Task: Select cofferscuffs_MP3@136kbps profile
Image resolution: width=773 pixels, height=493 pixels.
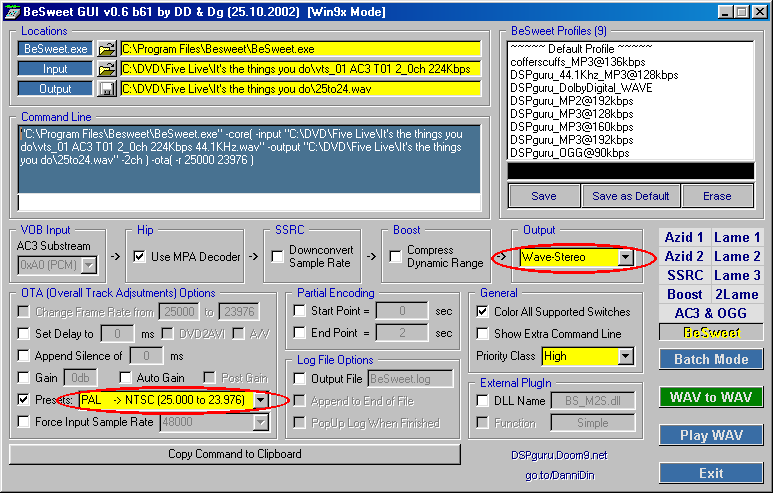Action: pyautogui.click(x=631, y=62)
